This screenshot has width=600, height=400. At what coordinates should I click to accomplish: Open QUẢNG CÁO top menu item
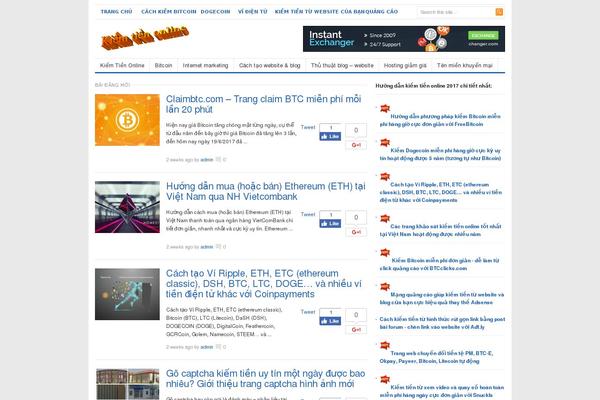pos(382,11)
